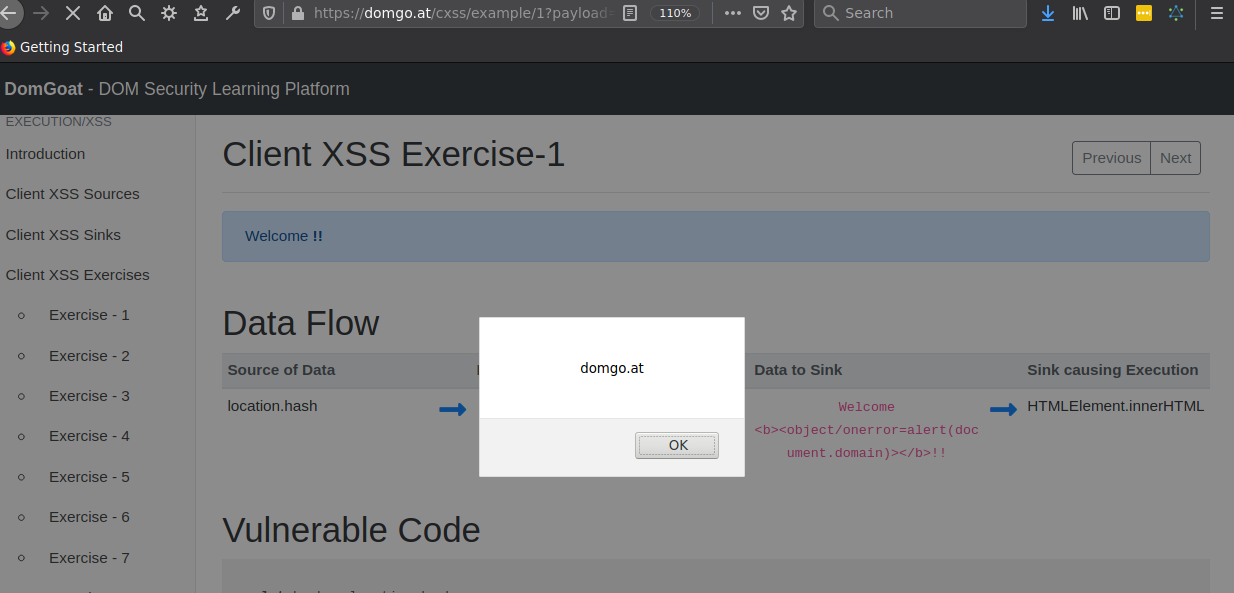Click the padlock site security icon
The height and width of the screenshot is (593, 1234).
[296, 13]
